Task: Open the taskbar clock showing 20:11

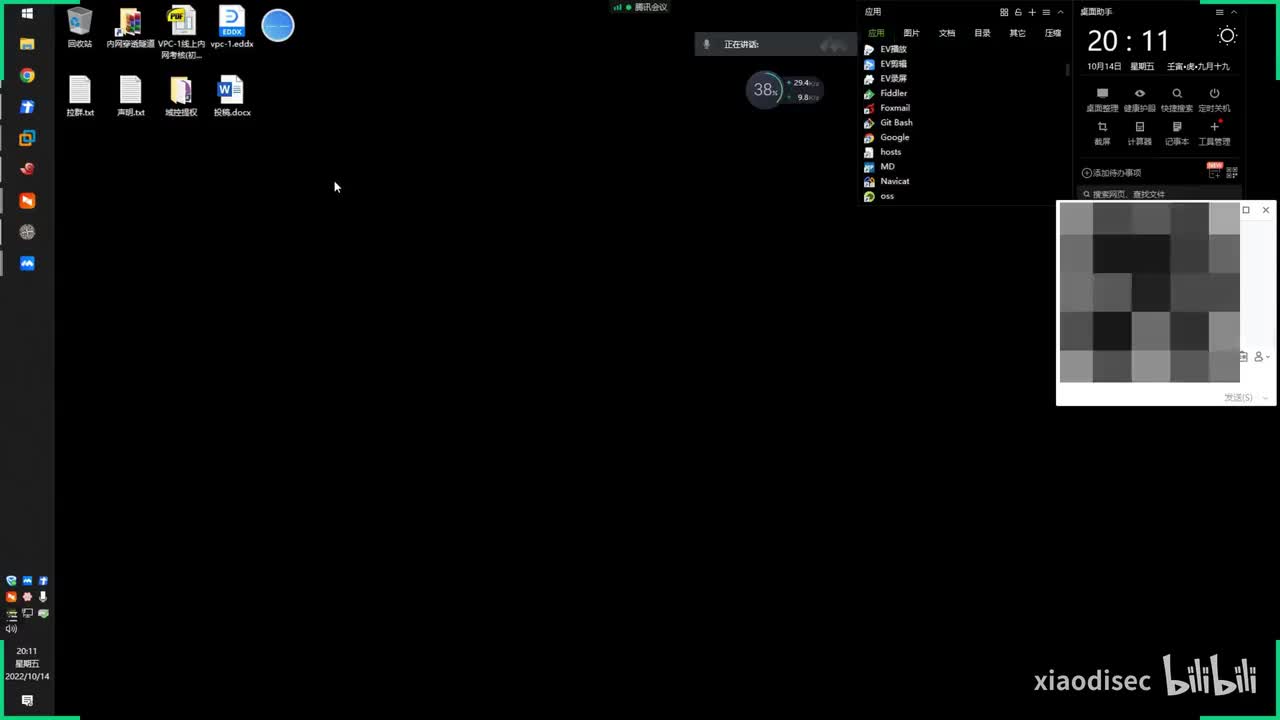Action: point(27,651)
